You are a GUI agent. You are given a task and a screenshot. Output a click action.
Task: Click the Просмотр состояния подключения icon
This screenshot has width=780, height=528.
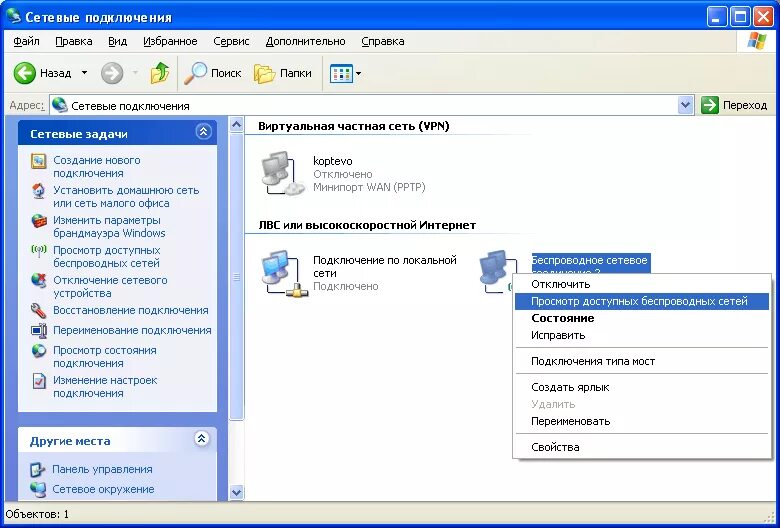[x=38, y=351]
